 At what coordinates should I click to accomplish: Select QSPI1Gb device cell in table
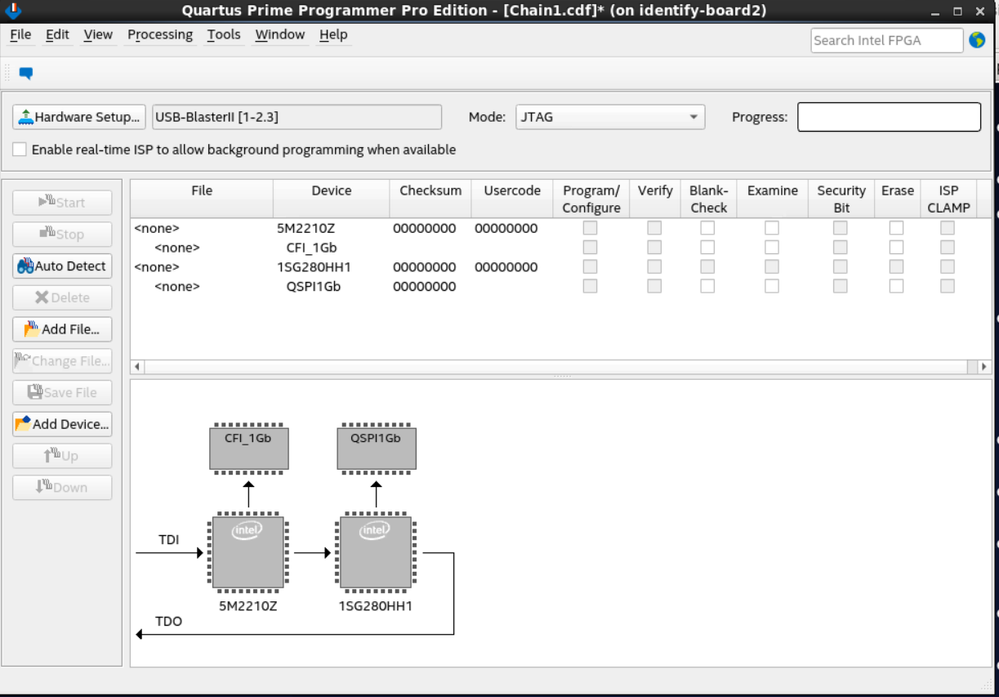point(313,287)
